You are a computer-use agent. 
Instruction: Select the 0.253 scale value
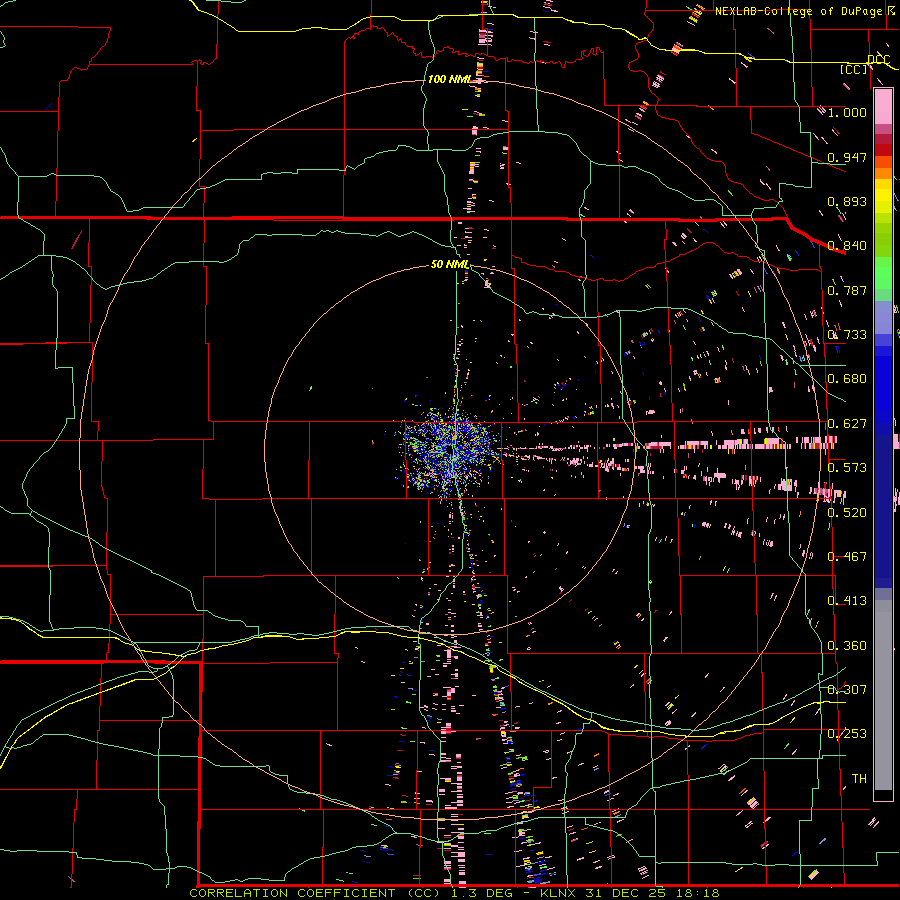(847, 734)
